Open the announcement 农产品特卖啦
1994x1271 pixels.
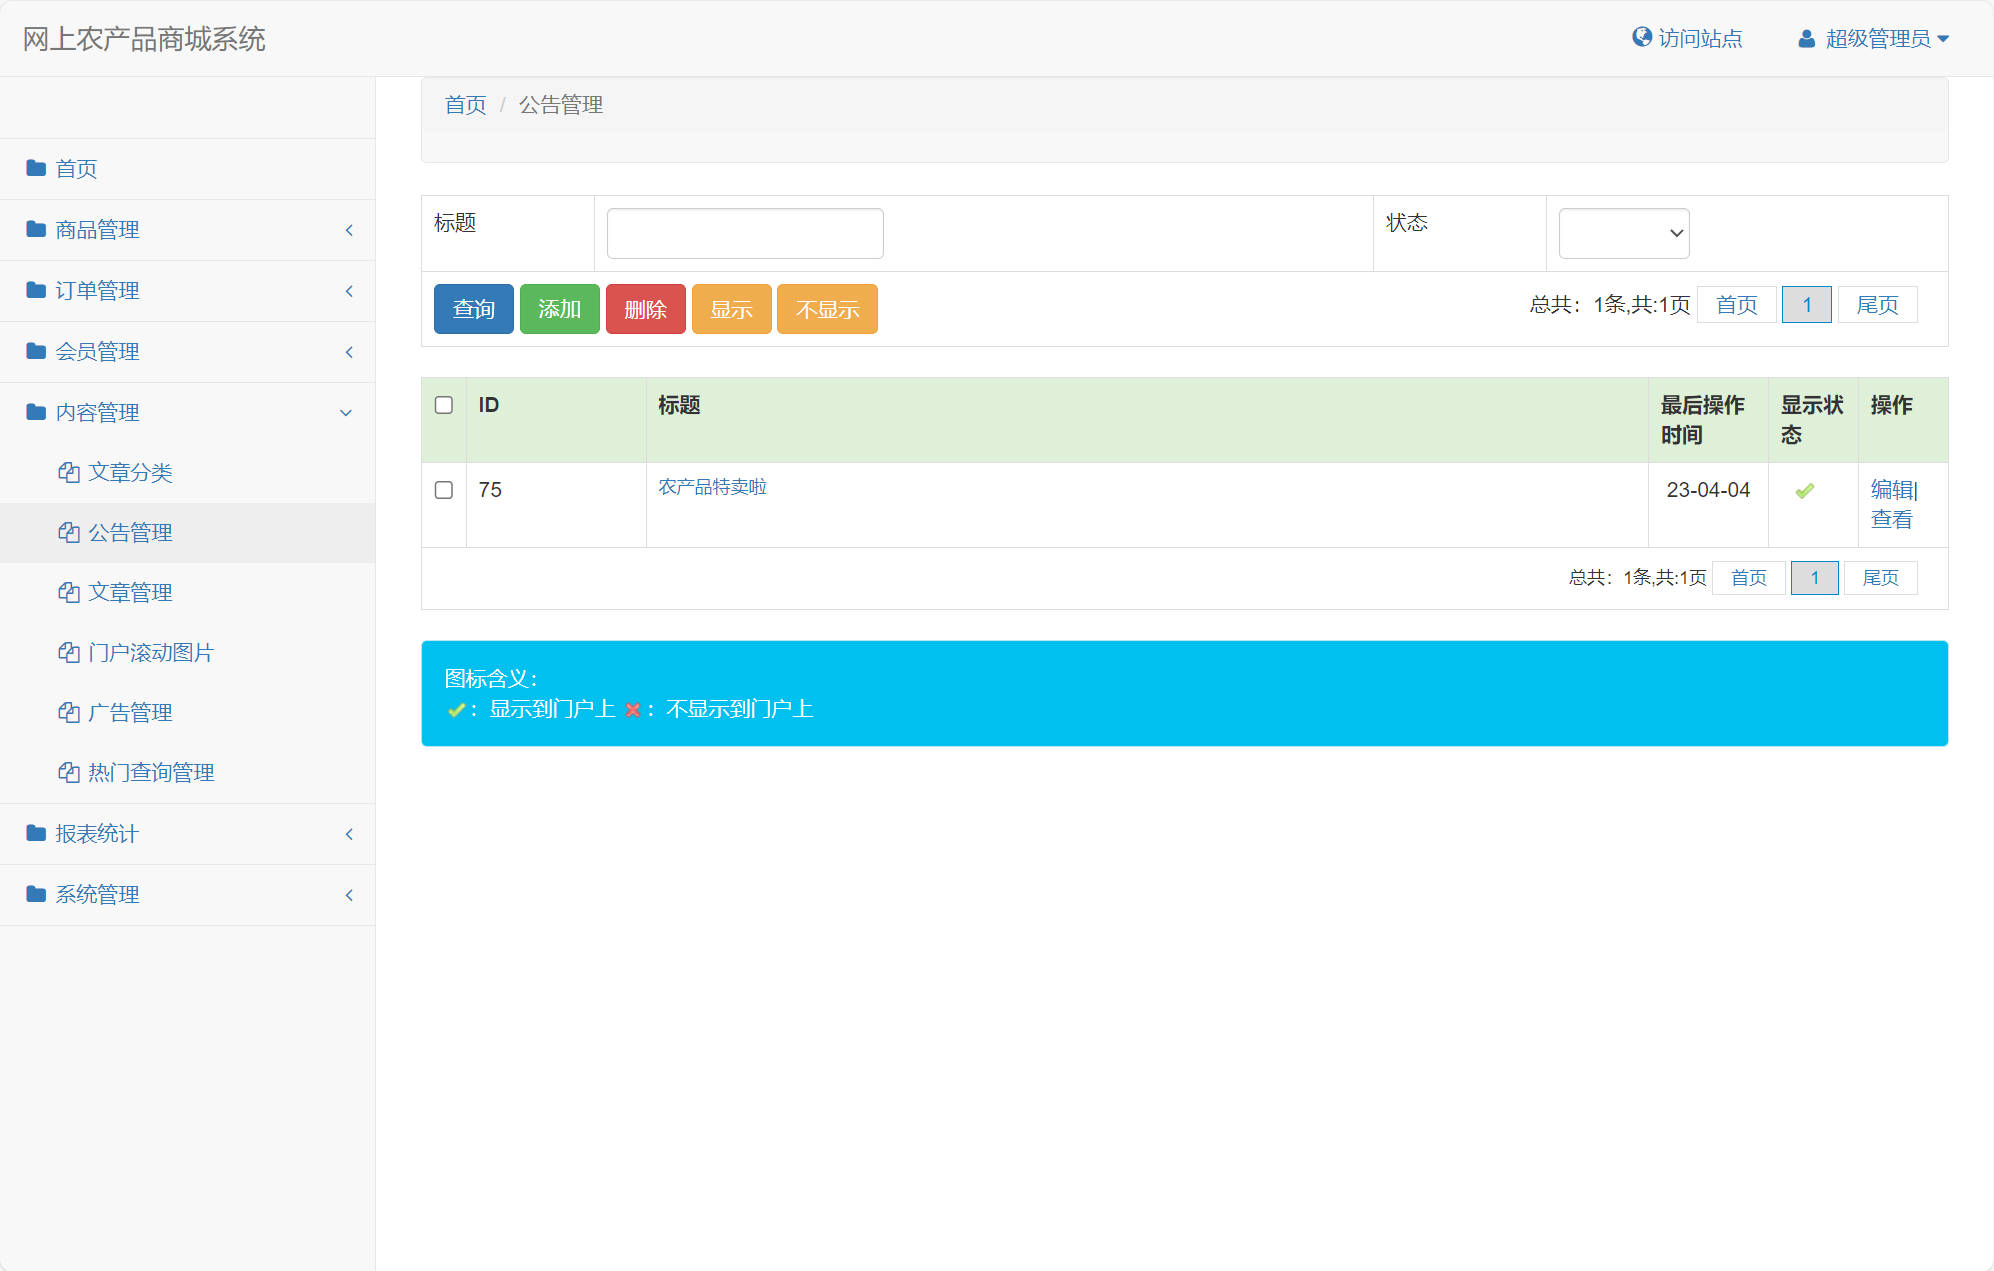pyautogui.click(x=713, y=488)
